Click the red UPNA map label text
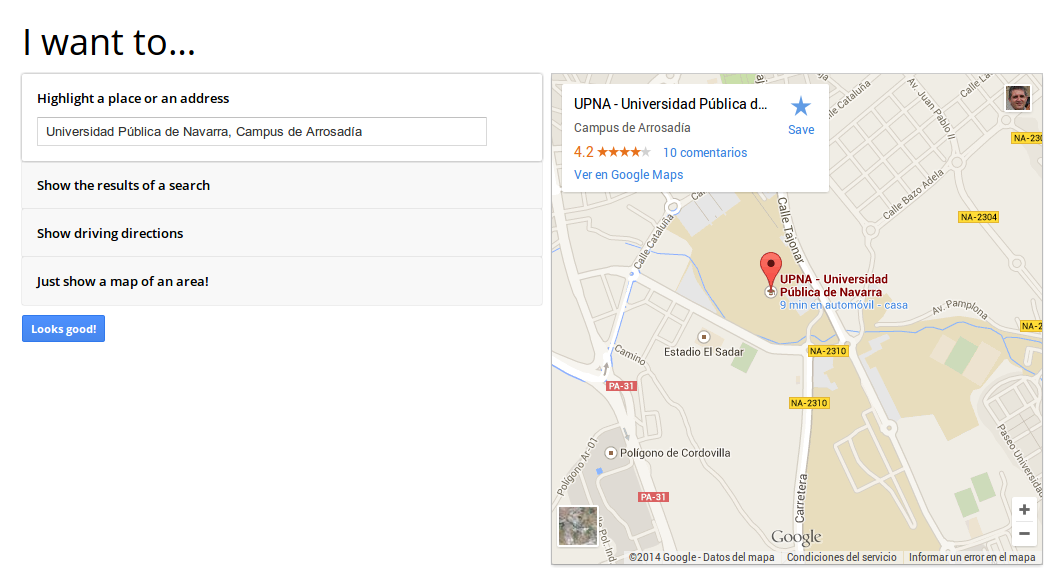Viewport: 1061px width, 568px height. click(x=834, y=286)
